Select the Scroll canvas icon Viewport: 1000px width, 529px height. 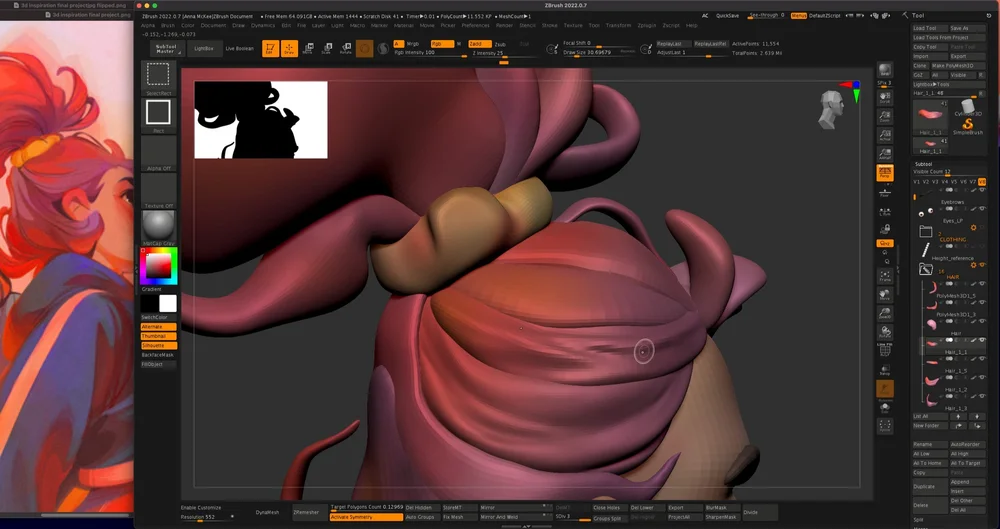[885, 98]
